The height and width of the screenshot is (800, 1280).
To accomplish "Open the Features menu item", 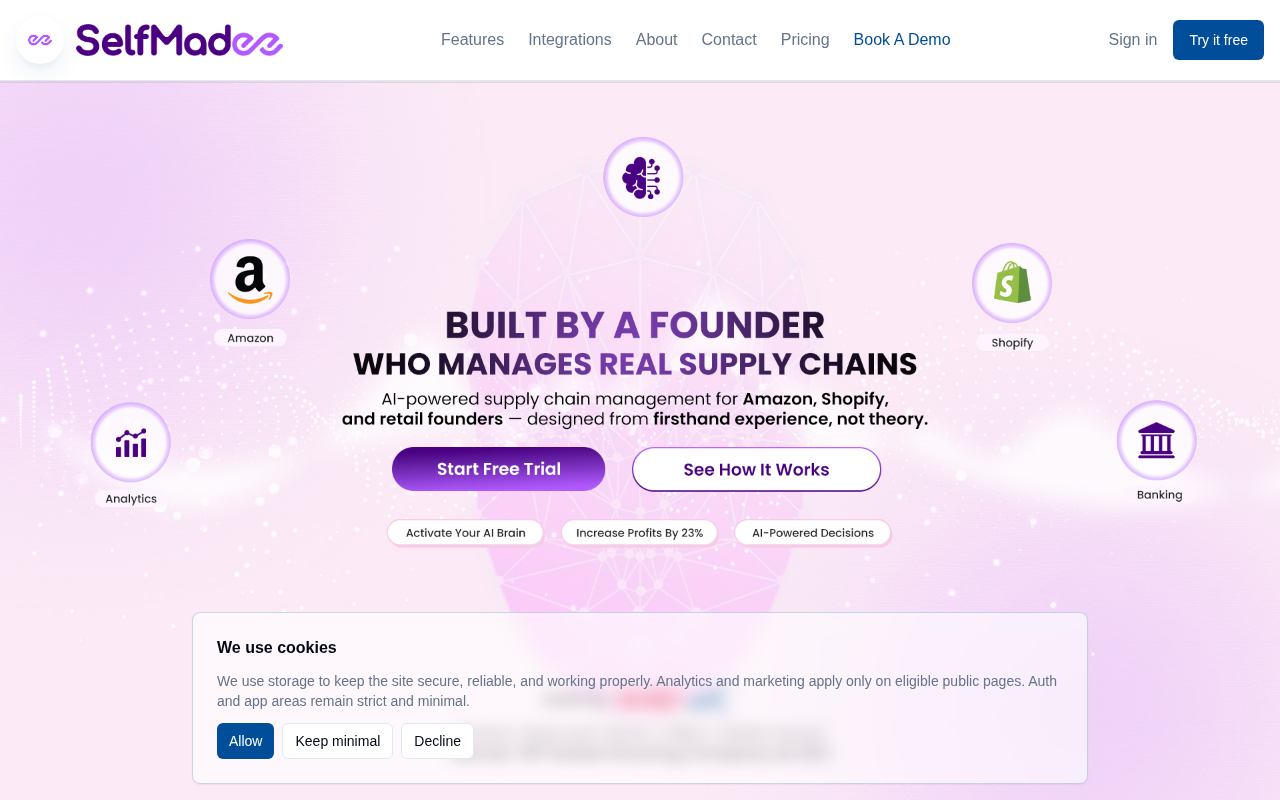I will point(472,40).
